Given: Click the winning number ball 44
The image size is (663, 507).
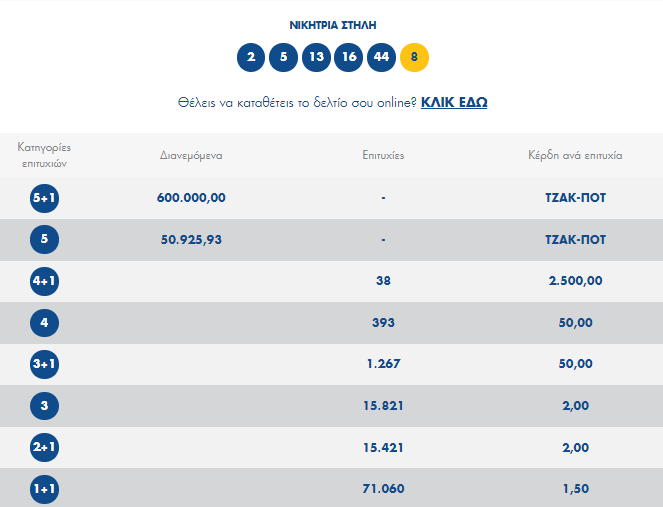Looking at the screenshot, I should coord(381,57).
